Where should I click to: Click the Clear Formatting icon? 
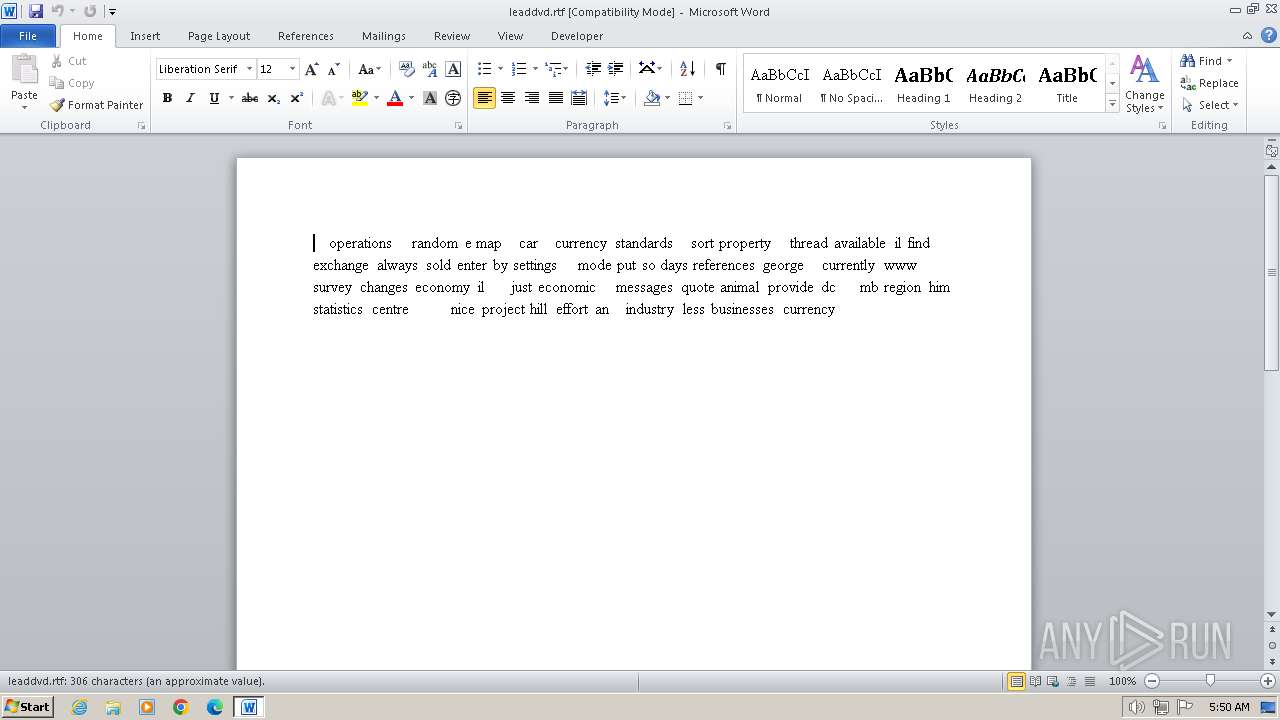406,69
